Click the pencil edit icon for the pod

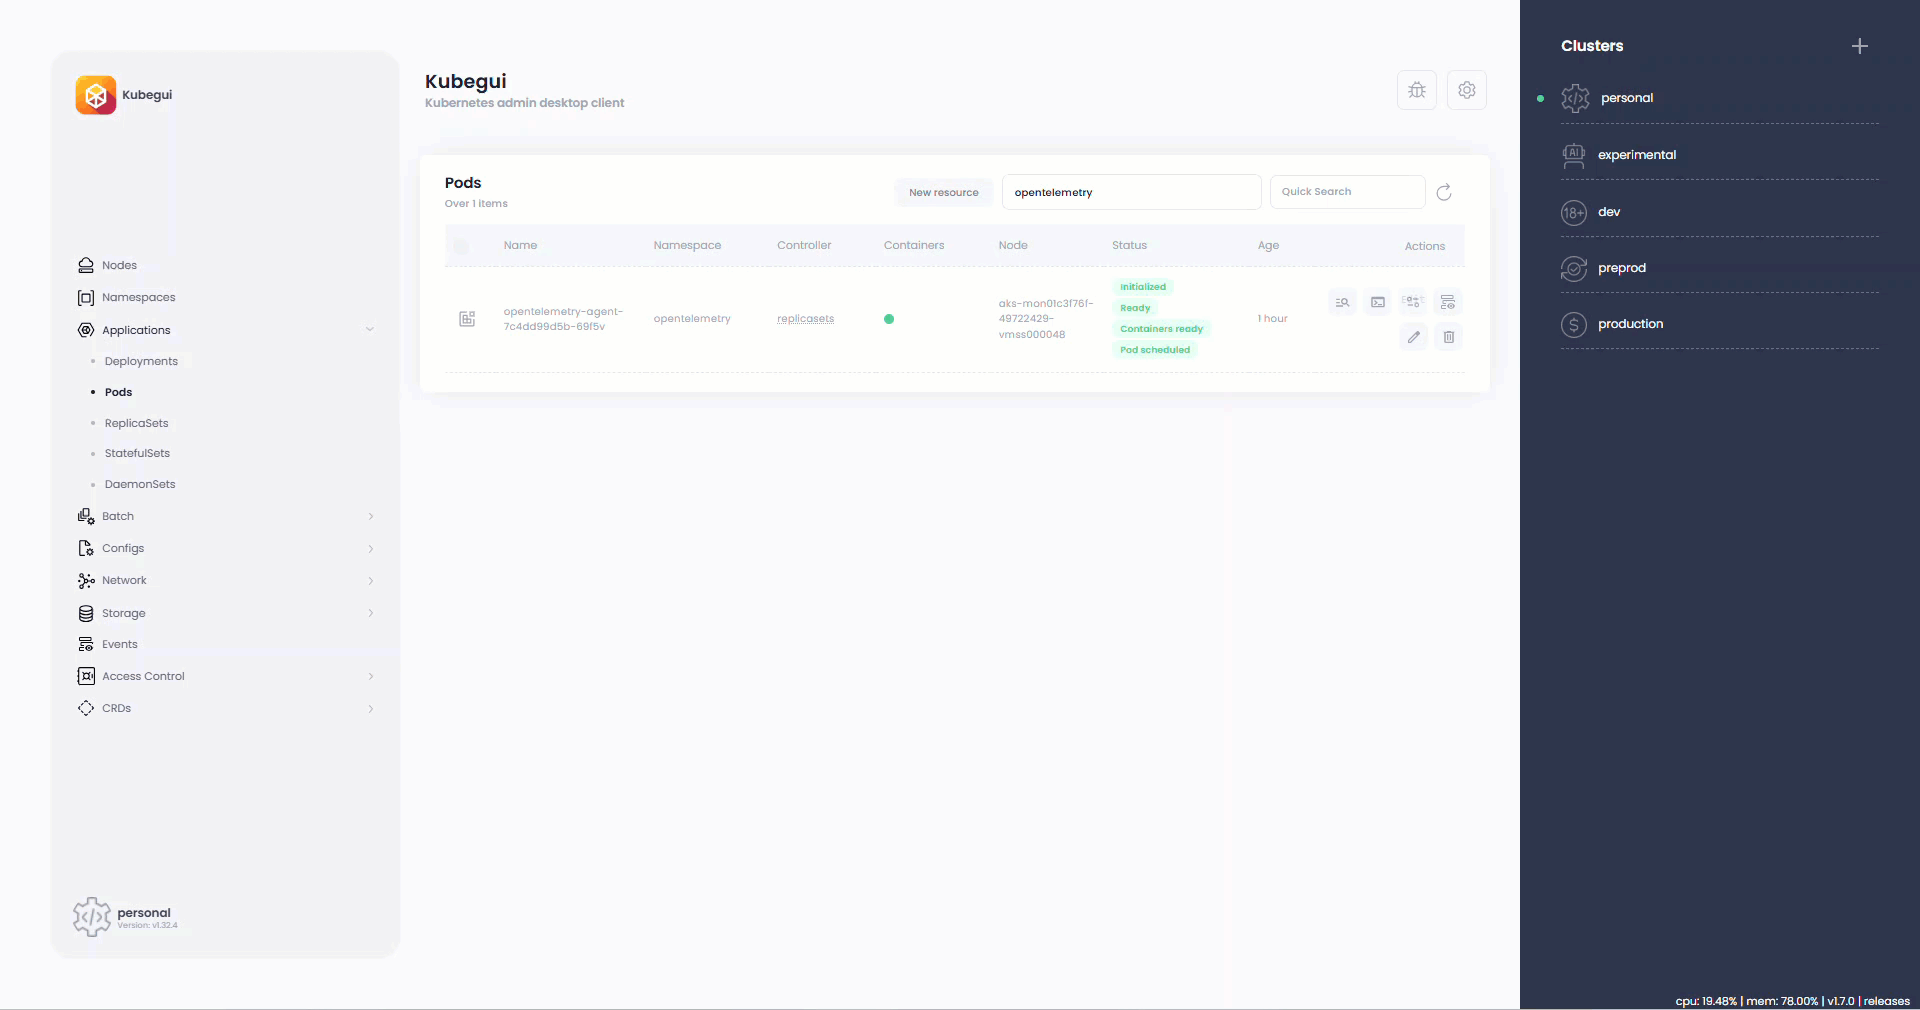coord(1413,337)
